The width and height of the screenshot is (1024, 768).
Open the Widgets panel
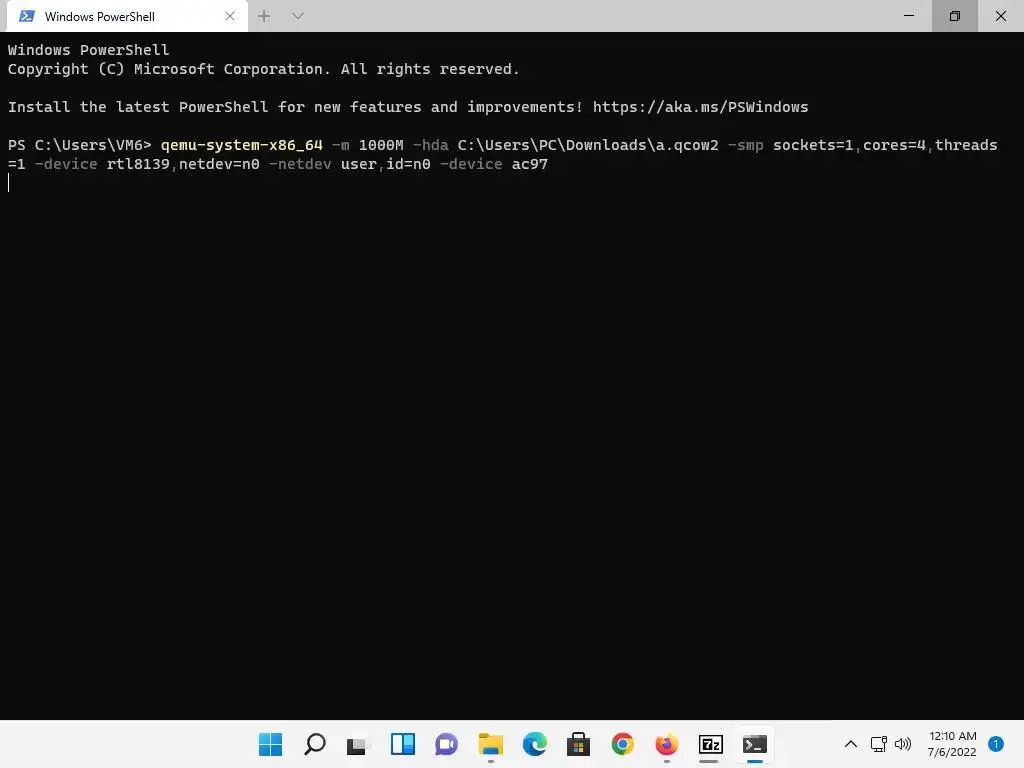pos(403,744)
